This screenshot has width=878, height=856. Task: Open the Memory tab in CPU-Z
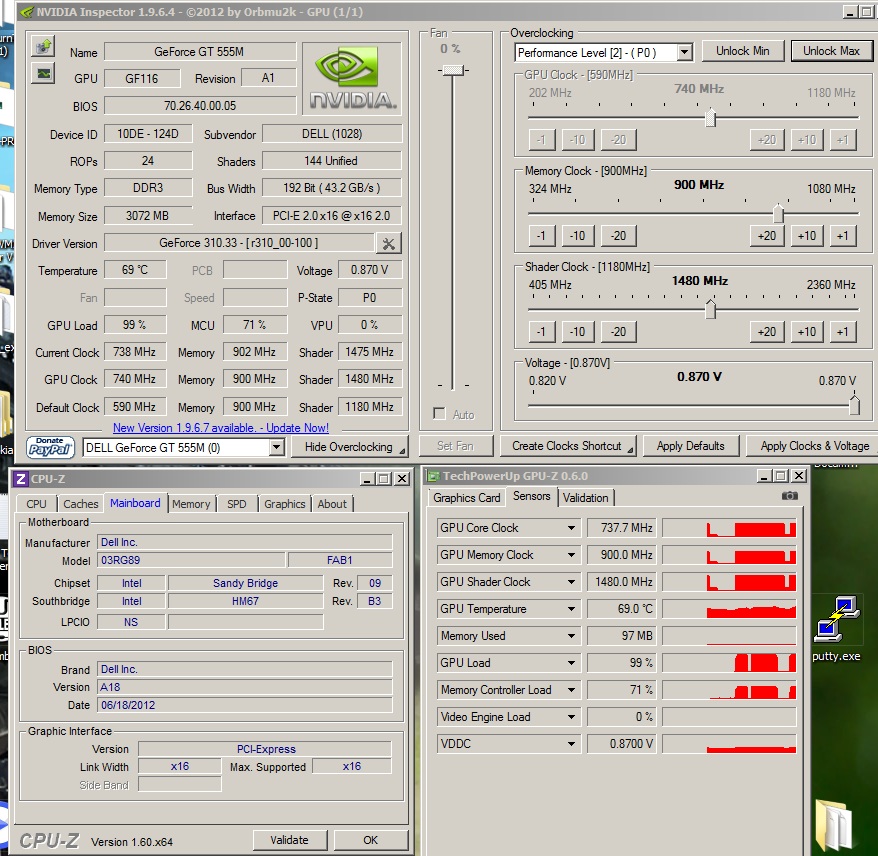191,504
